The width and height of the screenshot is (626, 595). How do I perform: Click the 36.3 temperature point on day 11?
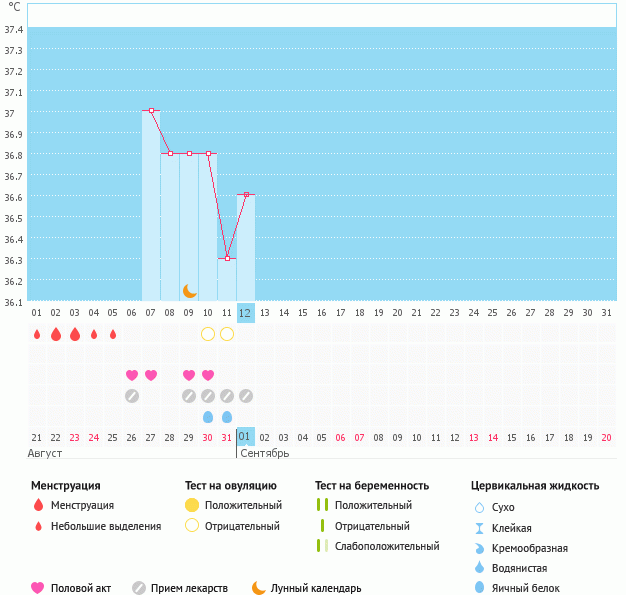pyautogui.click(x=228, y=258)
